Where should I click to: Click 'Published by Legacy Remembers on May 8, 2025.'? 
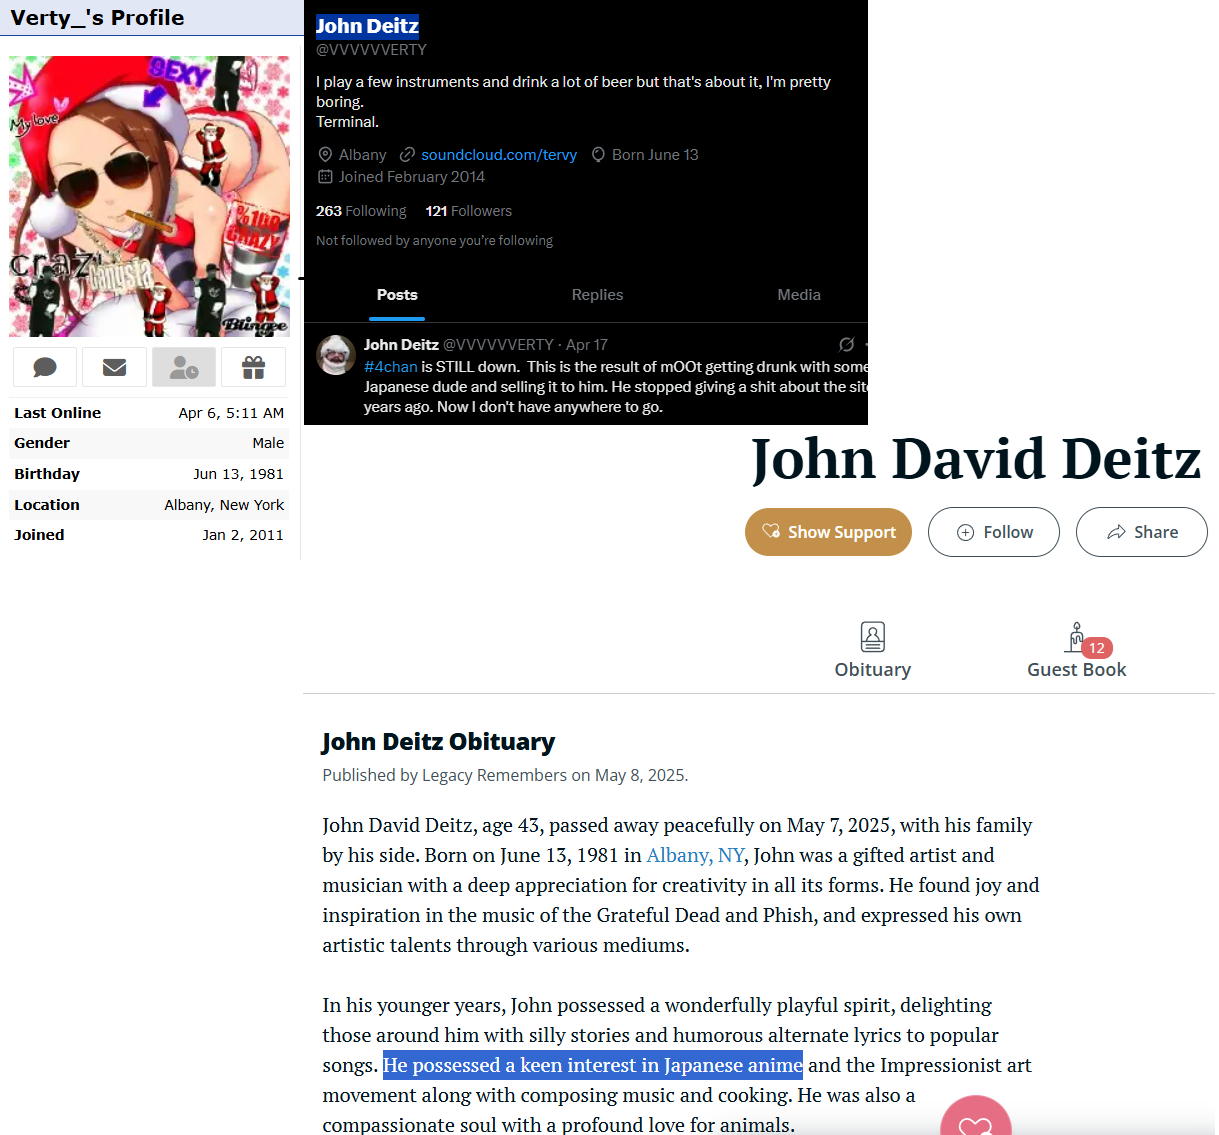click(x=505, y=775)
